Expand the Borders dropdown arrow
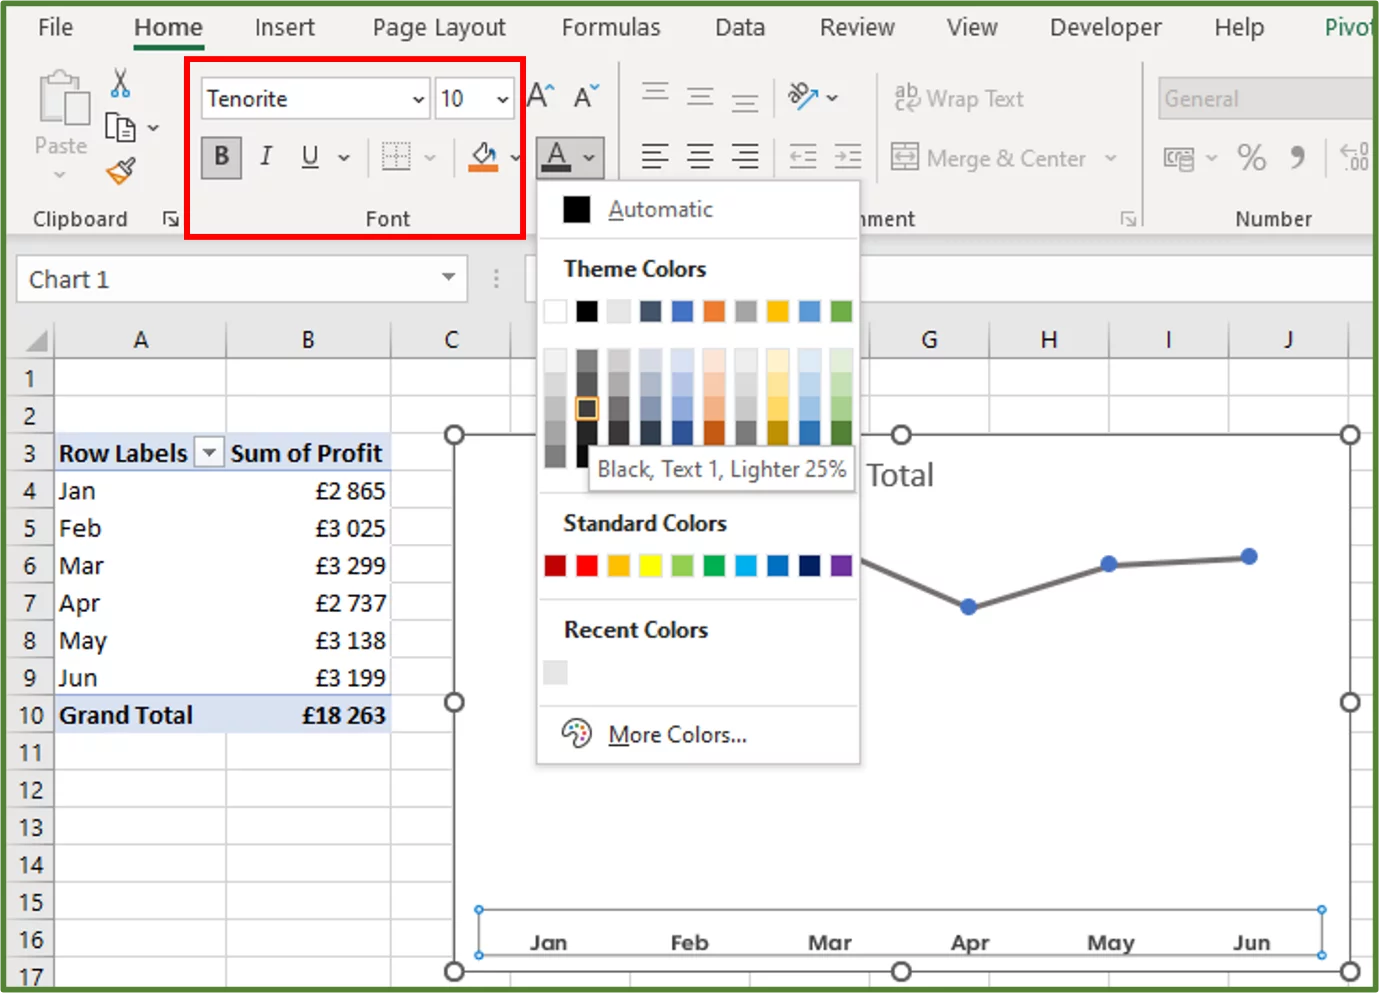 pos(430,157)
